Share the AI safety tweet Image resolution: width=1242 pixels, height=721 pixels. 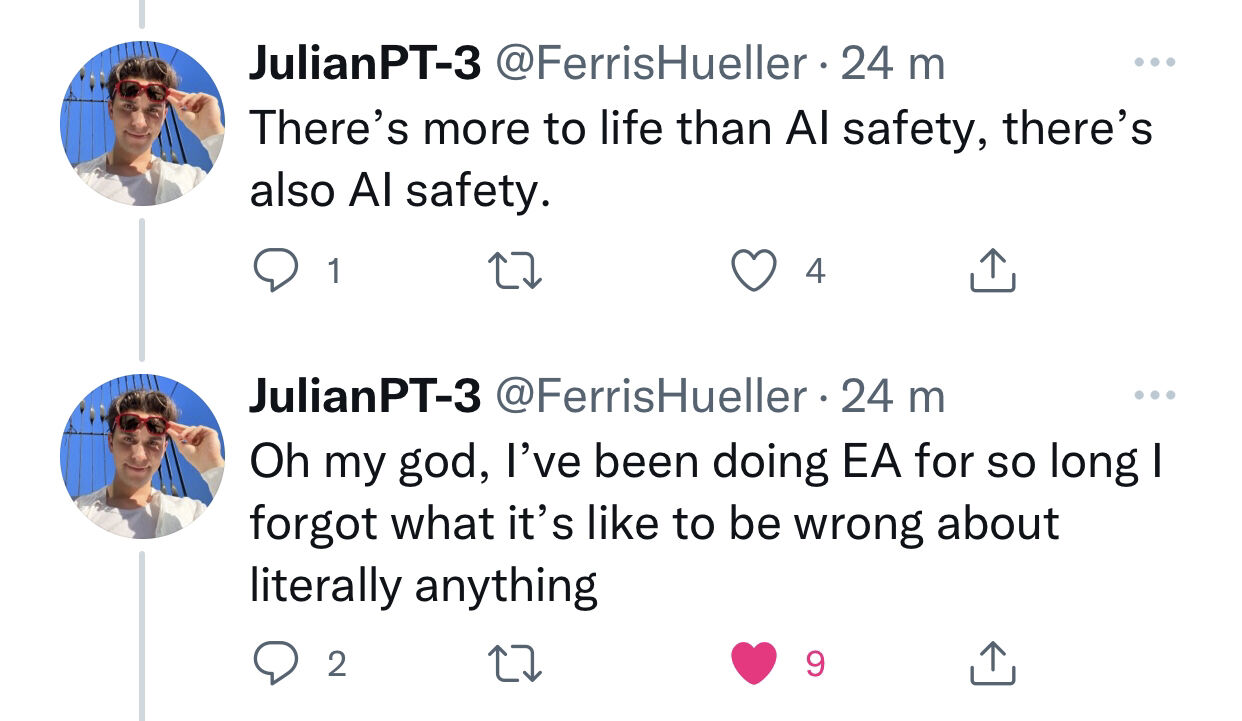pyautogui.click(x=994, y=270)
